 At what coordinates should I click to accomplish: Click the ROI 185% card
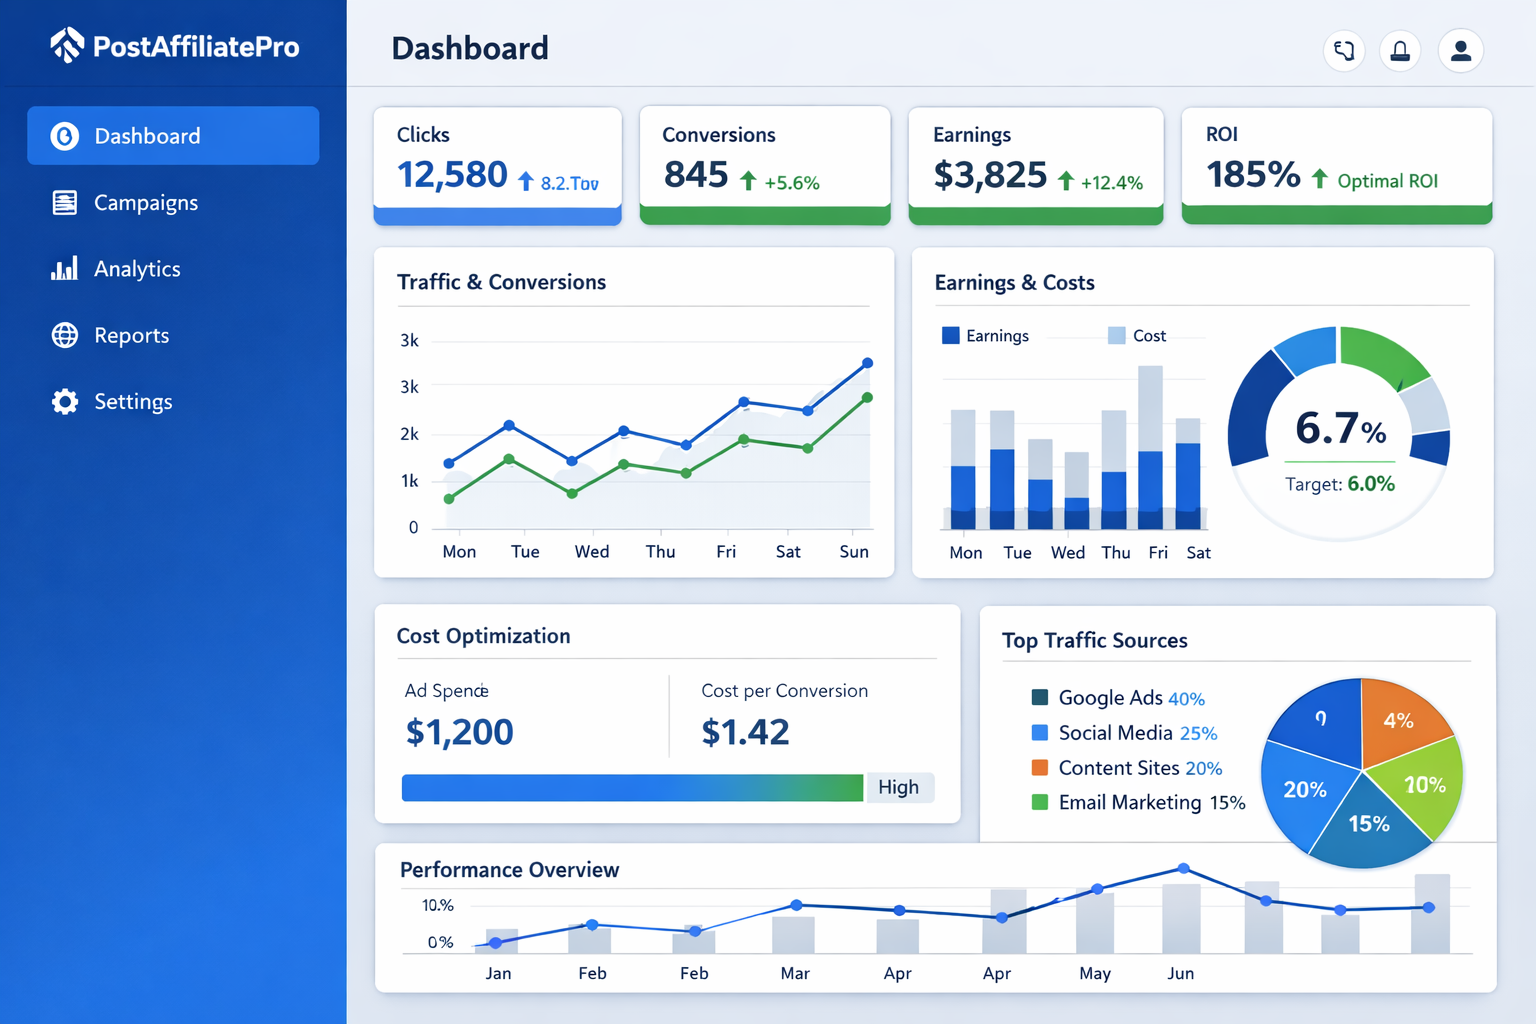point(1336,165)
